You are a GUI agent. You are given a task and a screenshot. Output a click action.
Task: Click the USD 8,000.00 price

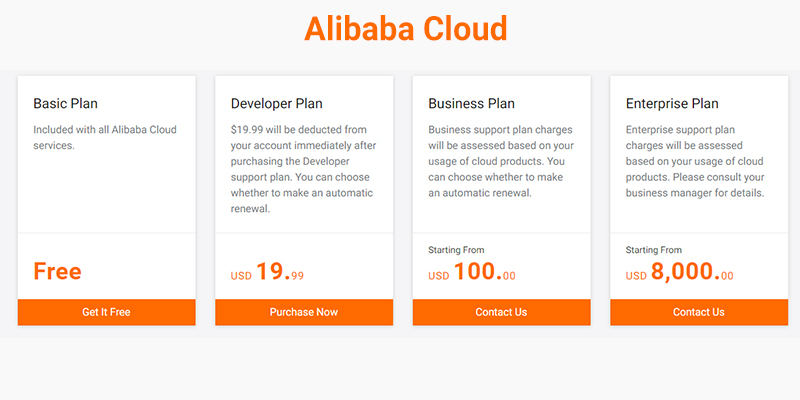680,272
